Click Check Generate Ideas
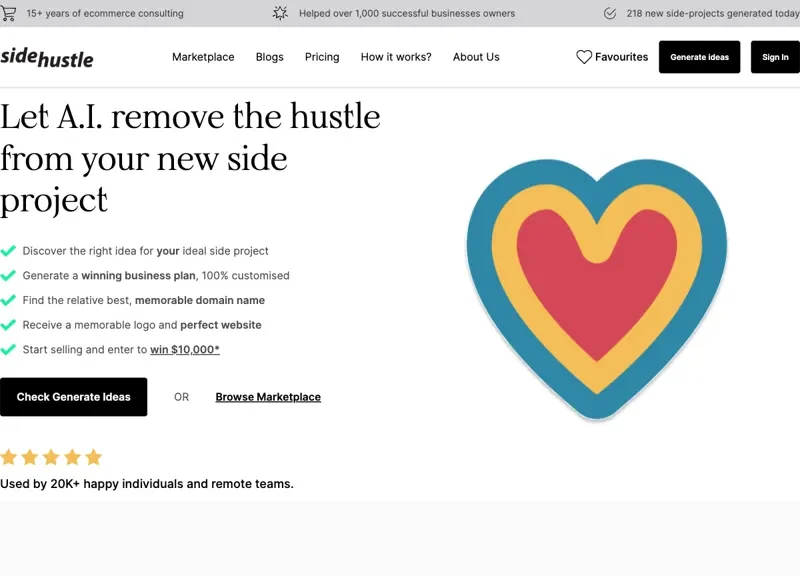The height and width of the screenshot is (576, 800). (74, 397)
